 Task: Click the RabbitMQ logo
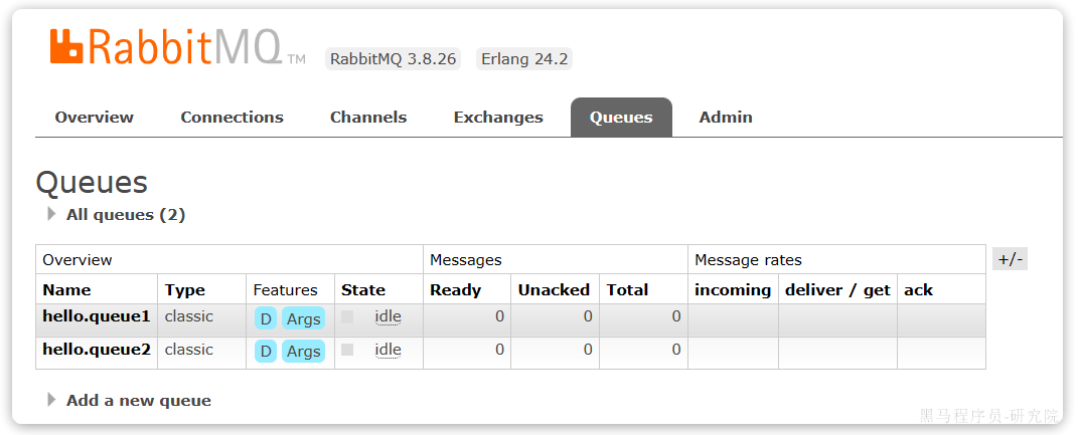click(x=177, y=48)
